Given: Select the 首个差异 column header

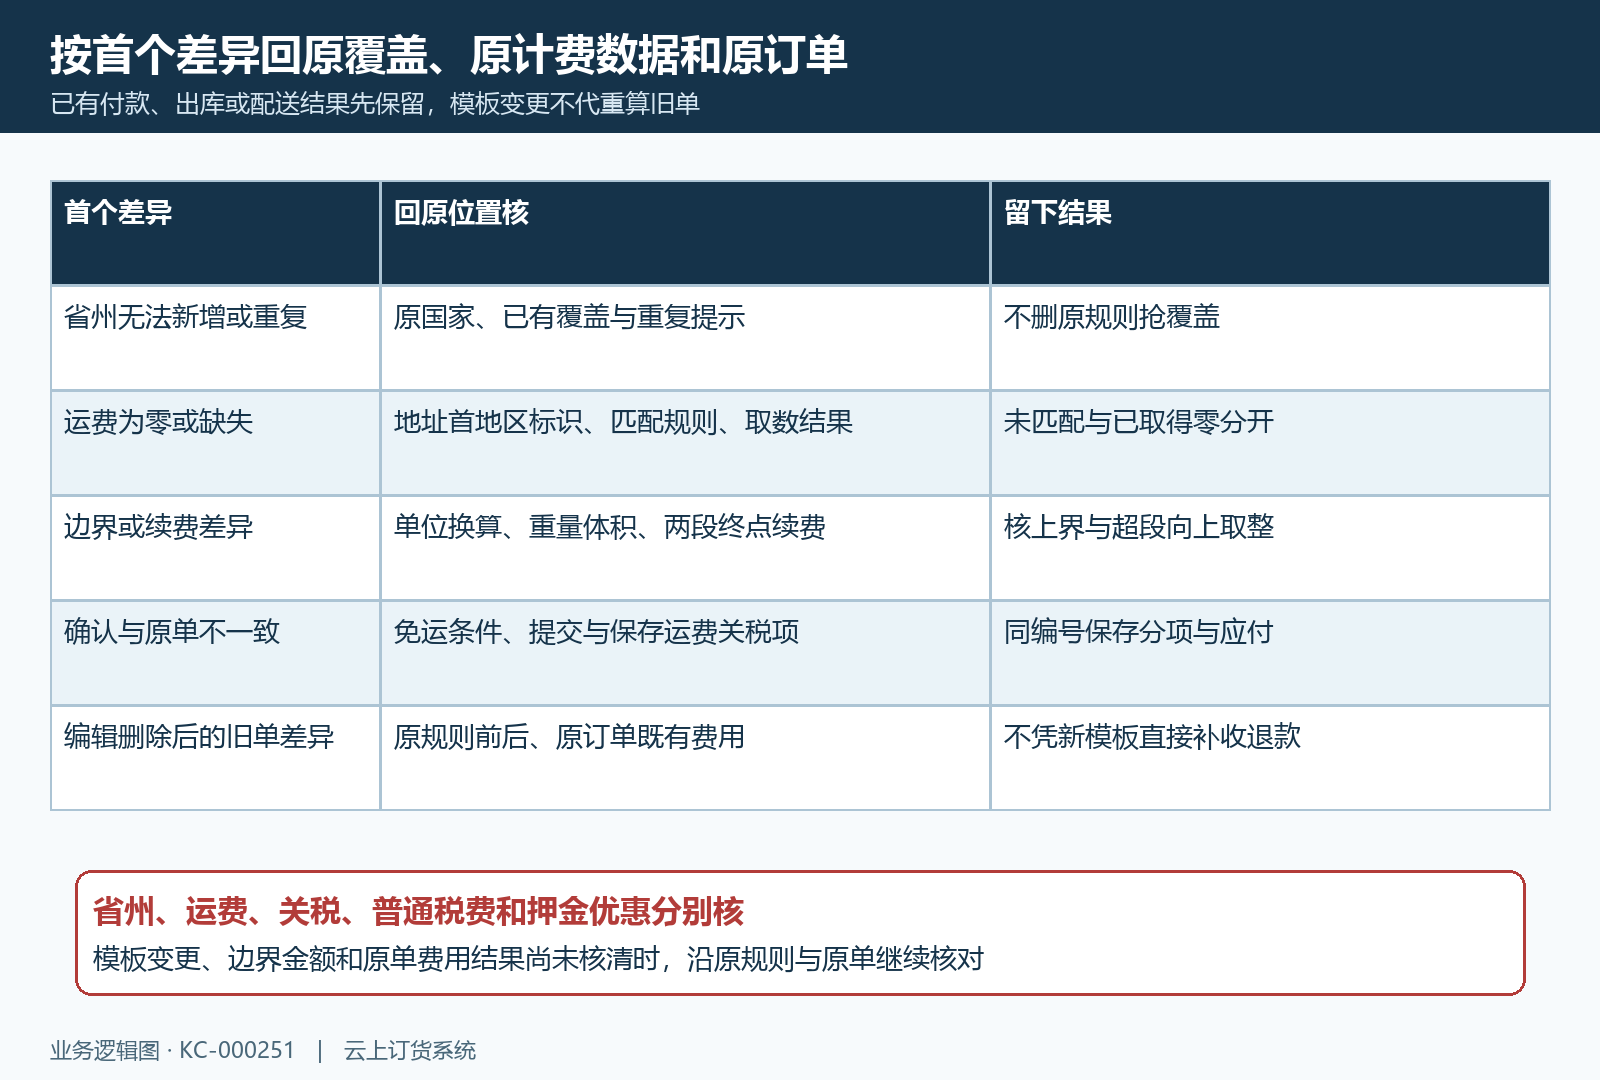Looking at the screenshot, I should click(215, 233).
